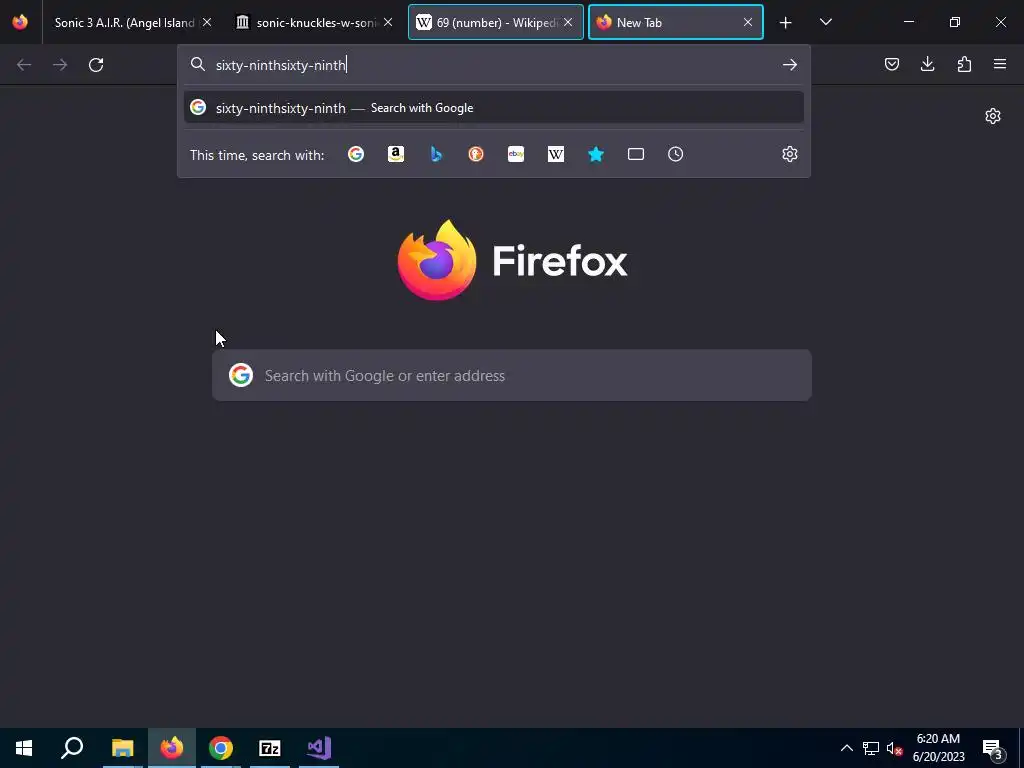Open 7-Zip from the taskbar

click(x=270, y=748)
